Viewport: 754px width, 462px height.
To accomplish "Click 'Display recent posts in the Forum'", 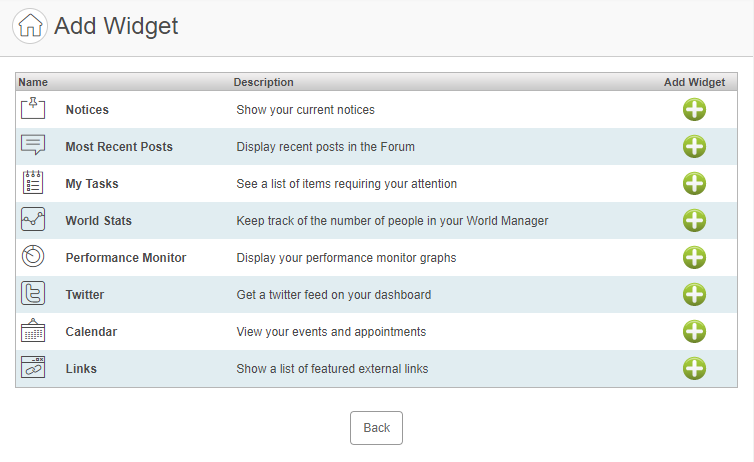I will [x=325, y=147].
